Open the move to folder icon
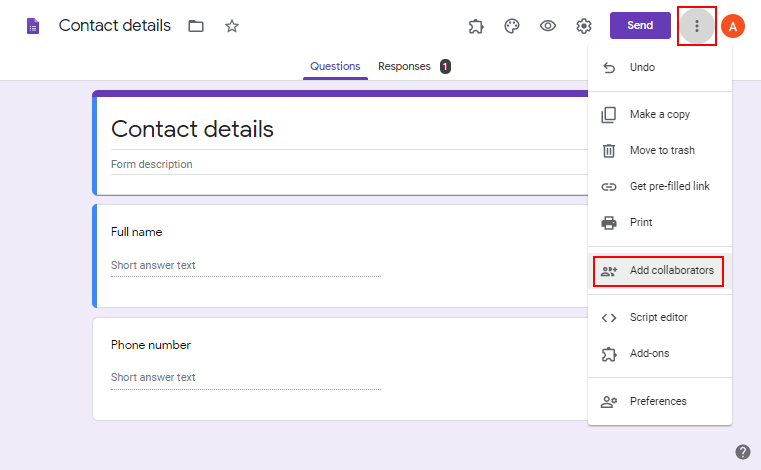 pyautogui.click(x=196, y=26)
